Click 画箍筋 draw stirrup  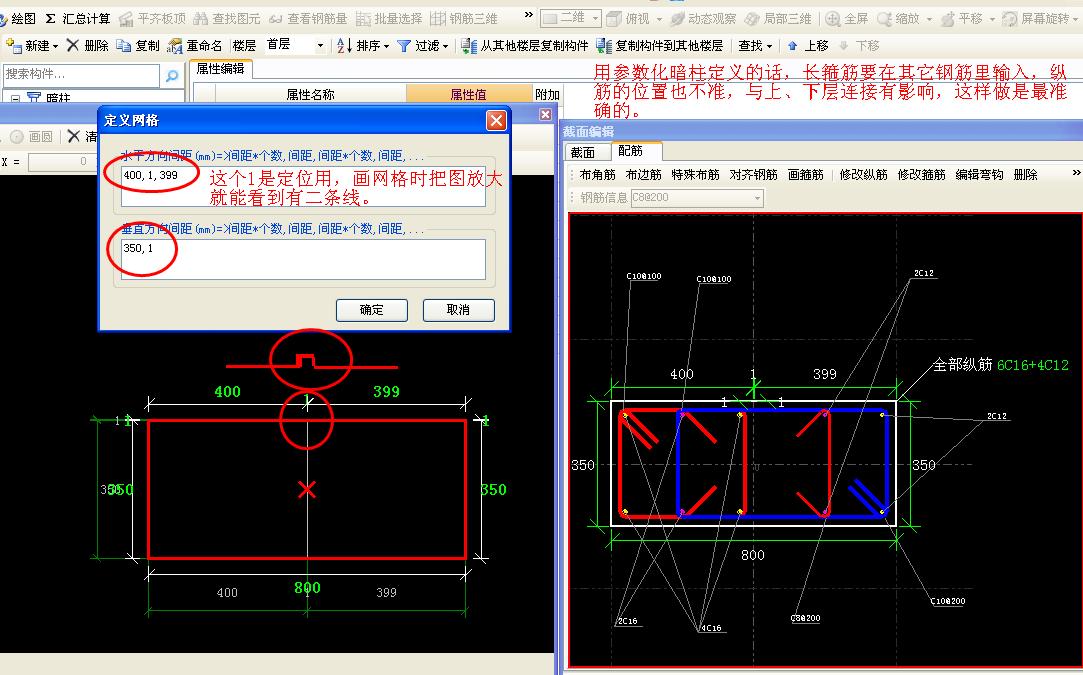[x=805, y=175]
